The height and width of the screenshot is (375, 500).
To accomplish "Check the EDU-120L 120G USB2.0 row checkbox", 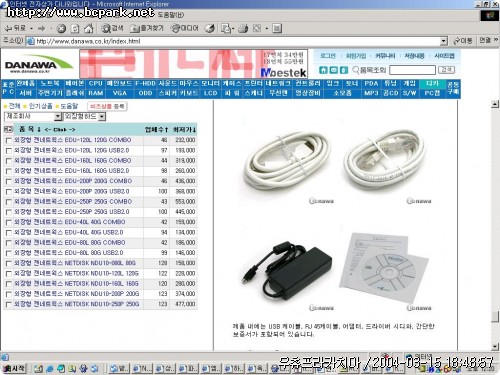I will 8,151.
